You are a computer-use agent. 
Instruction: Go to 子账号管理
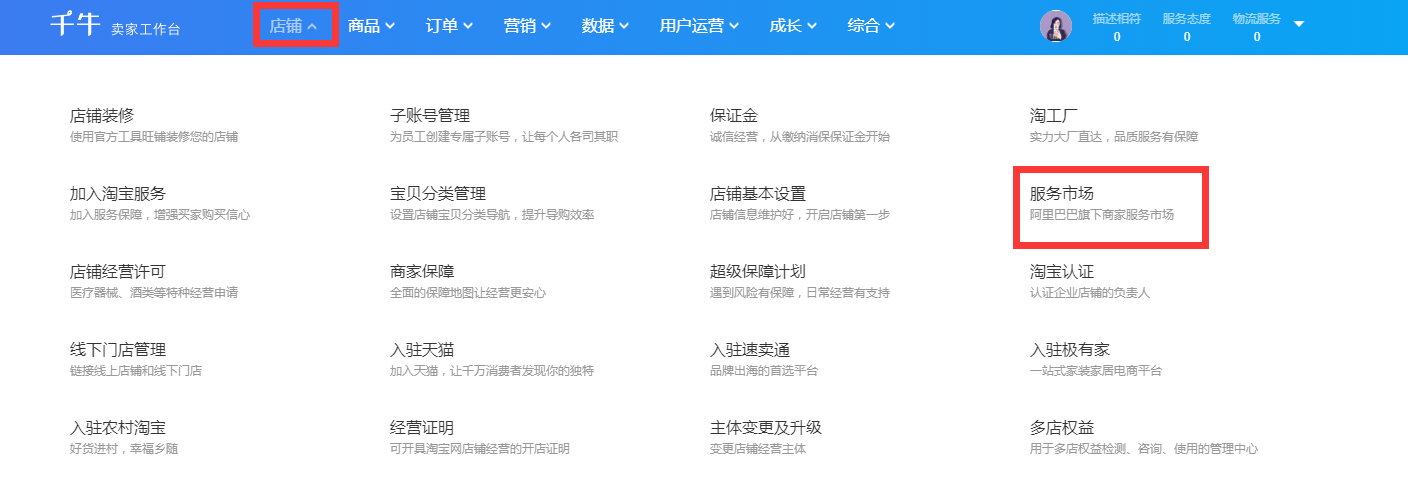430,116
